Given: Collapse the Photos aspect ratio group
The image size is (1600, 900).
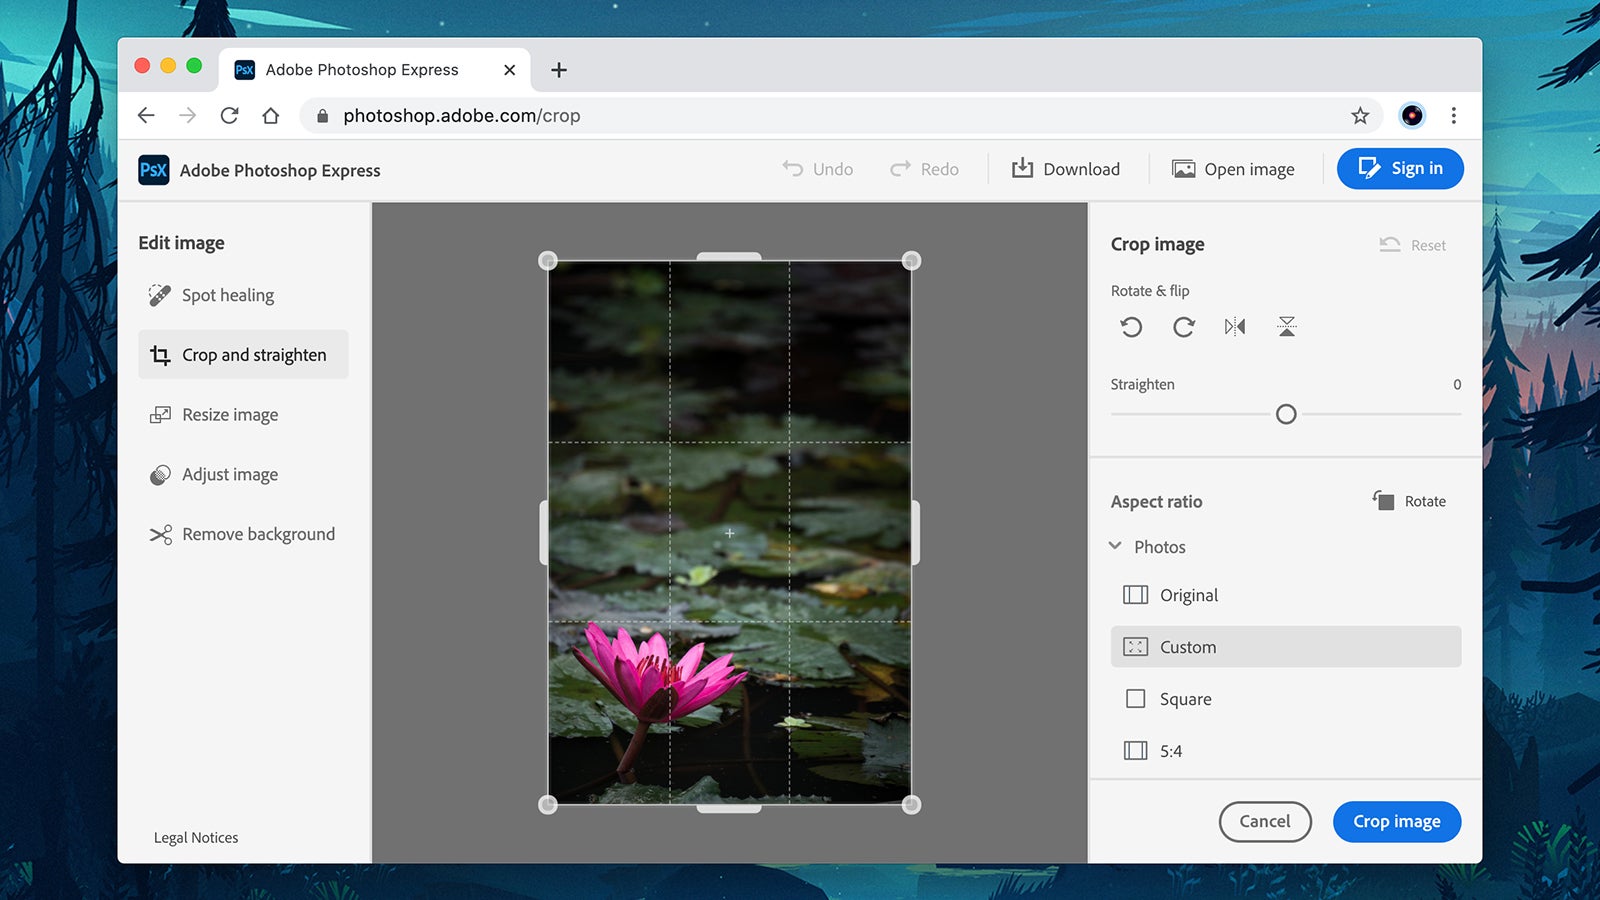Looking at the screenshot, I should pyautogui.click(x=1116, y=547).
